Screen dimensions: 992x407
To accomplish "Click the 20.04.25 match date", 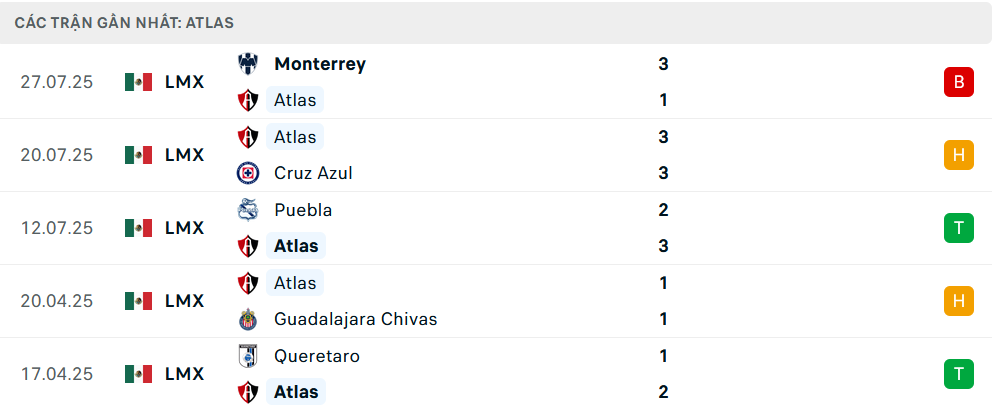I will [56, 301].
